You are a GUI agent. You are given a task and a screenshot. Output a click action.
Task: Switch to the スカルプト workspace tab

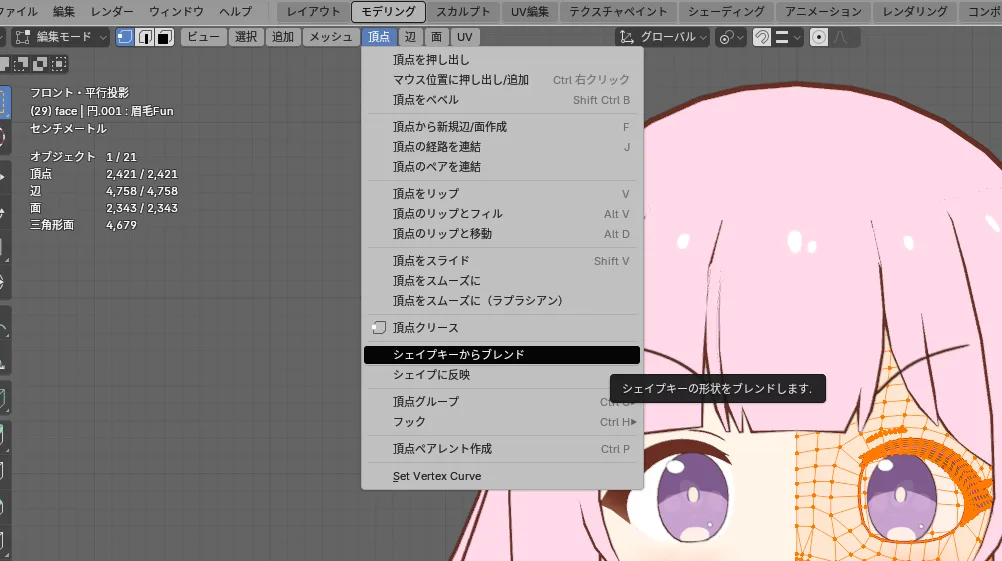point(463,12)
